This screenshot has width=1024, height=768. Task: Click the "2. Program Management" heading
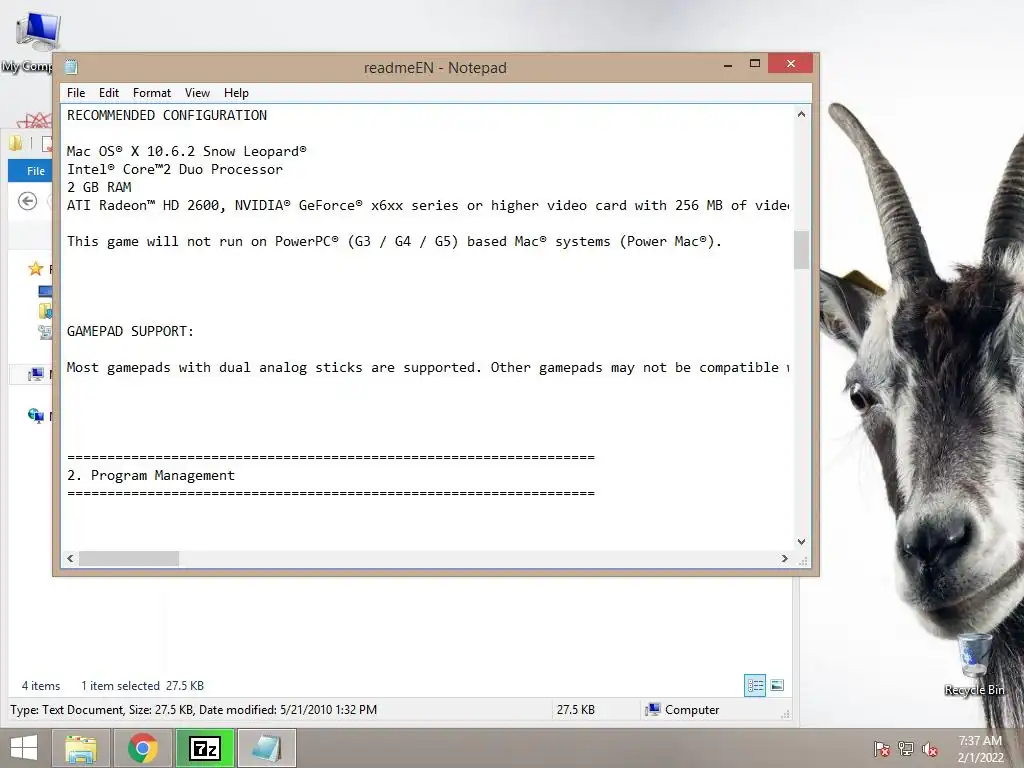(150, 475)
